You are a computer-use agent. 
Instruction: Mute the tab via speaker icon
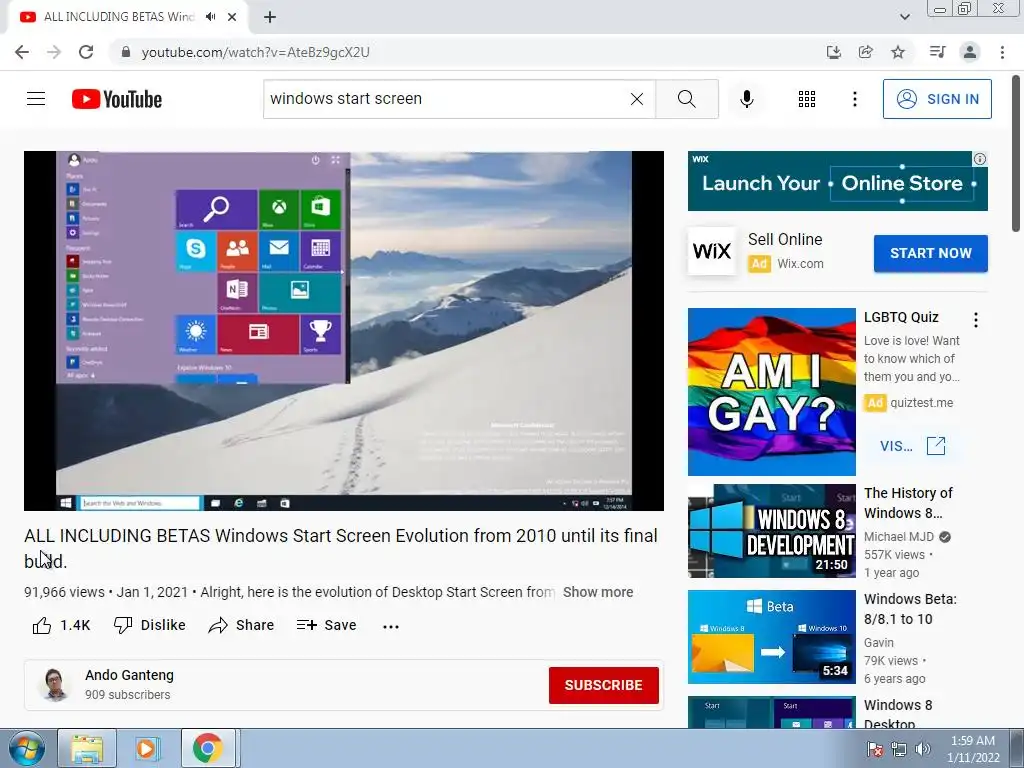pyautogui.click(x=210, y=17)
